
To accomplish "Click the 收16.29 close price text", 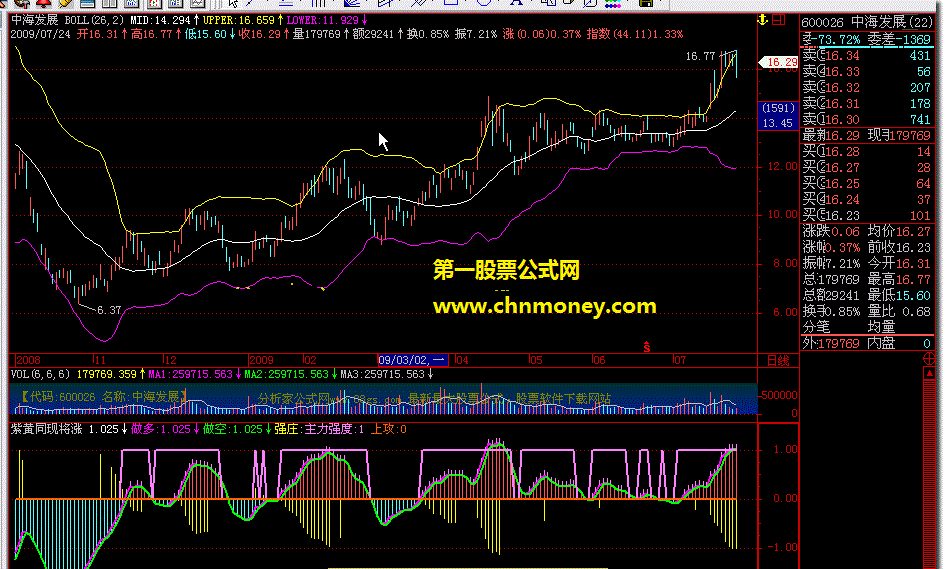I will tap(259, 34).
